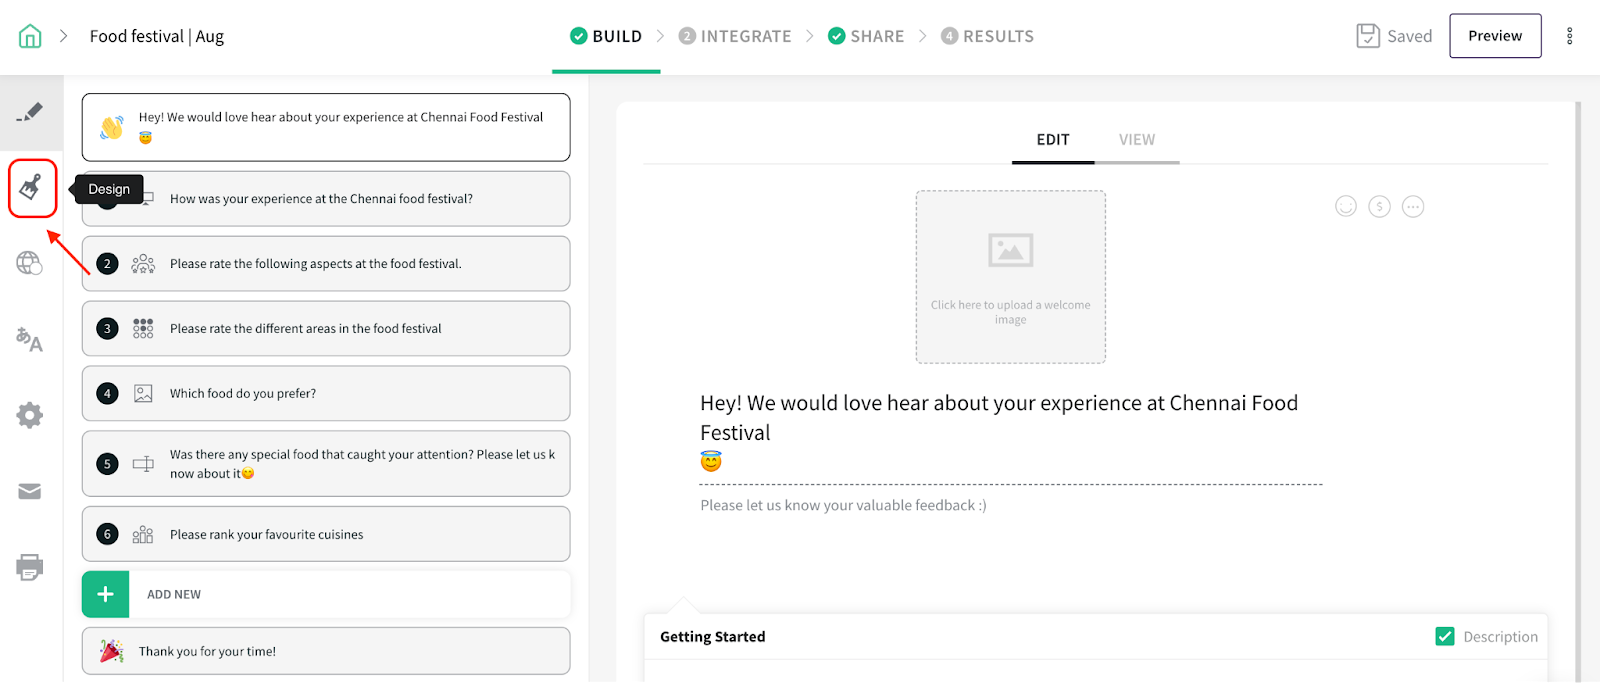Click the green plus add icon
The width and height of the screenshot is (1600, 683).
(105, 594)
